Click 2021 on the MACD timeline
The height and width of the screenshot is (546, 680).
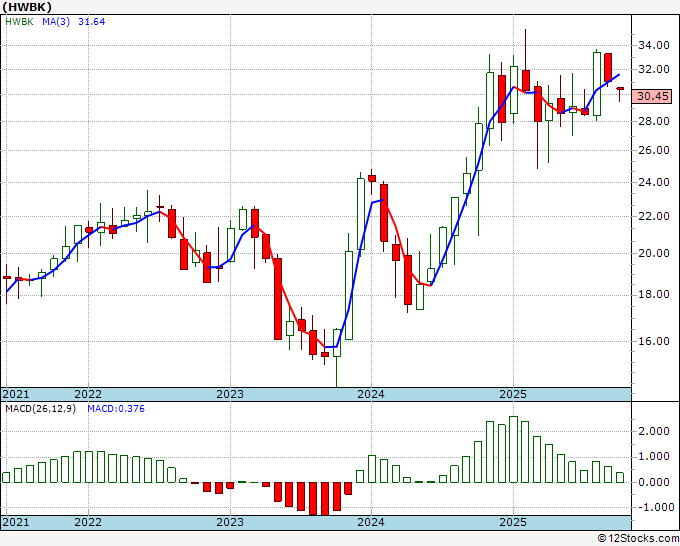(x=16, y=522)
